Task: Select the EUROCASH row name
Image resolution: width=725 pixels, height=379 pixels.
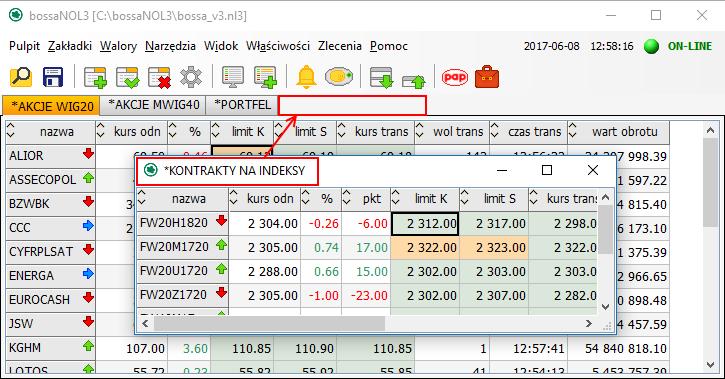Action: point(40,300)
